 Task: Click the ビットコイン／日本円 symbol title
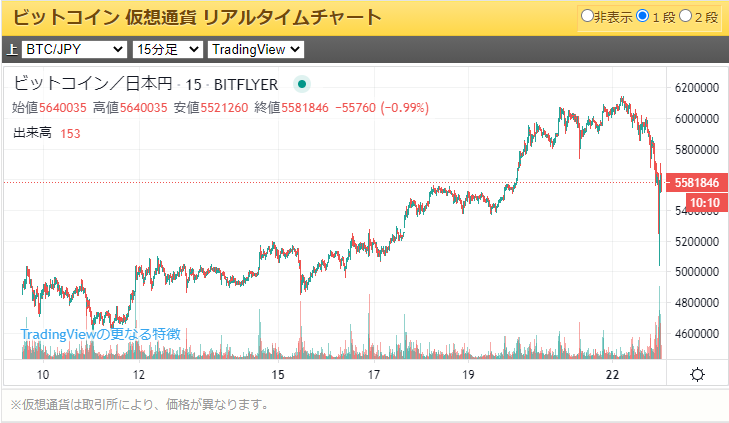tap(93, 85)
